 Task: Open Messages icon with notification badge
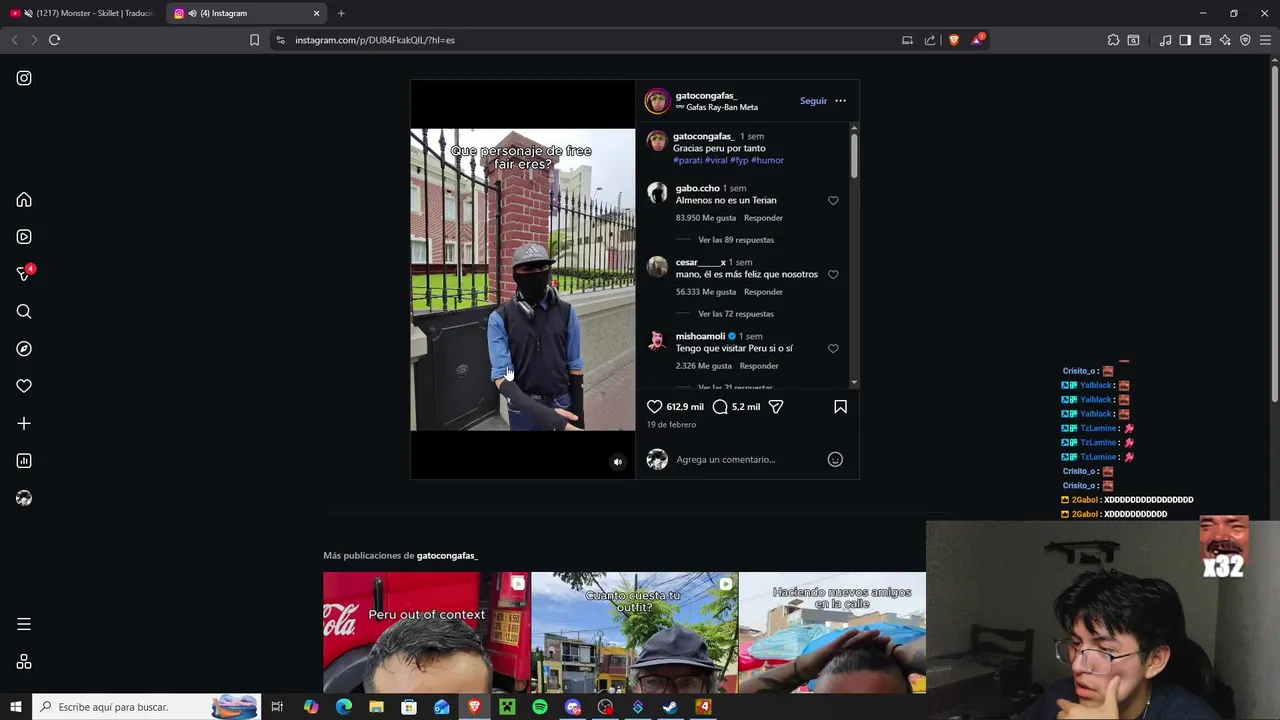[x=24, y=274]
